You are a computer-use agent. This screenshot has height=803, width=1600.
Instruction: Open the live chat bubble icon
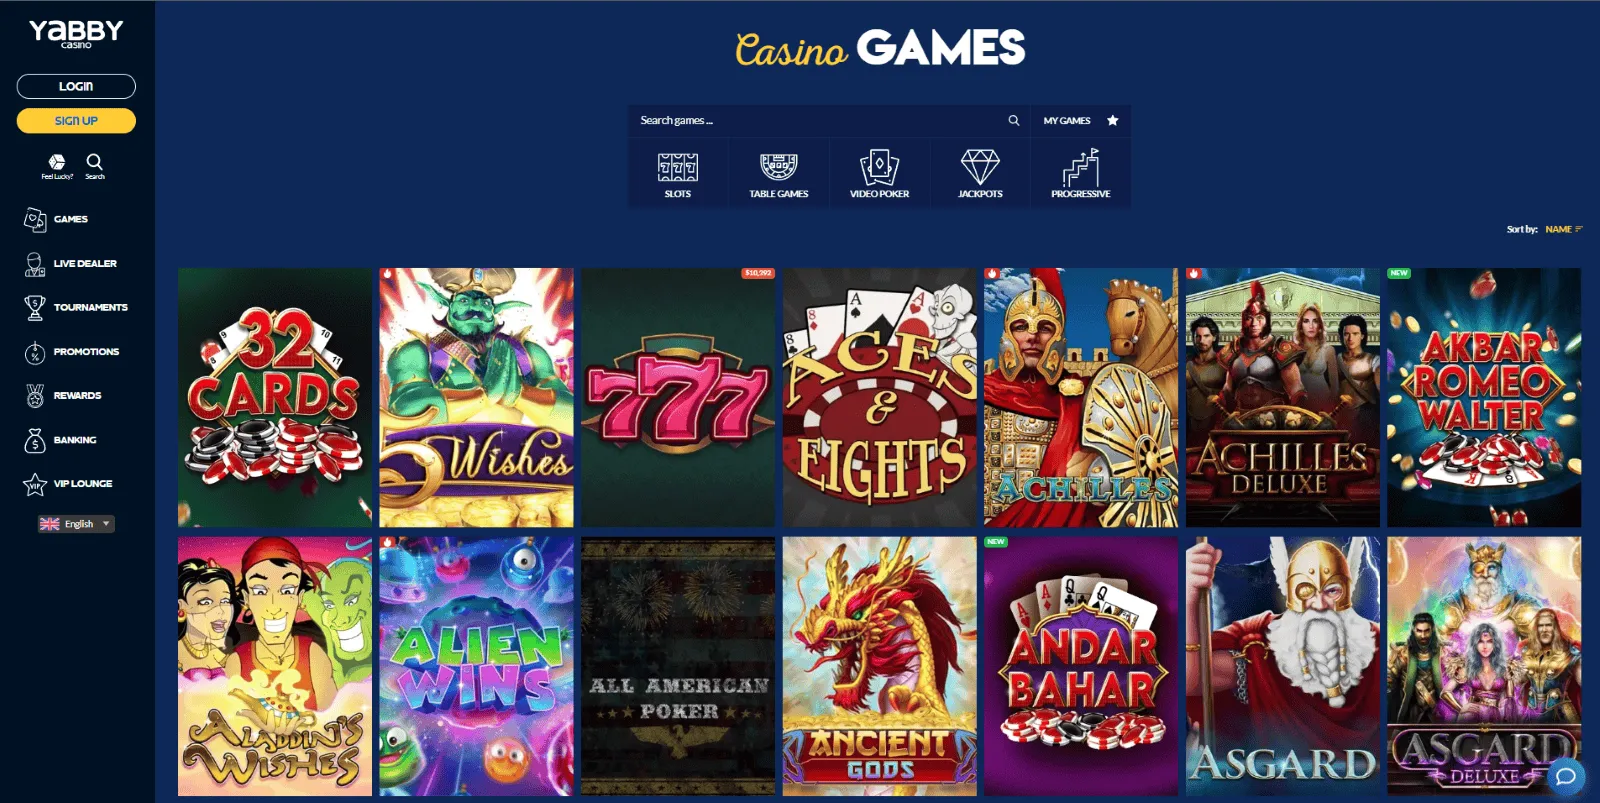[1566, 775]
